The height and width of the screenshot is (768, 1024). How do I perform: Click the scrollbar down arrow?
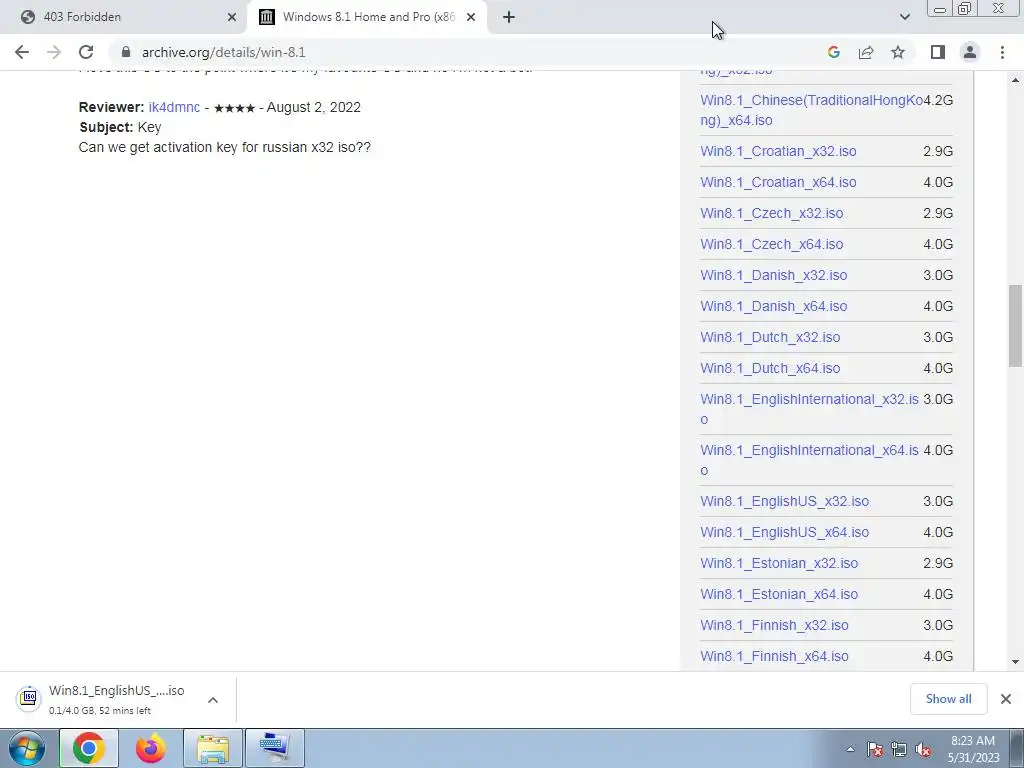1015,662
